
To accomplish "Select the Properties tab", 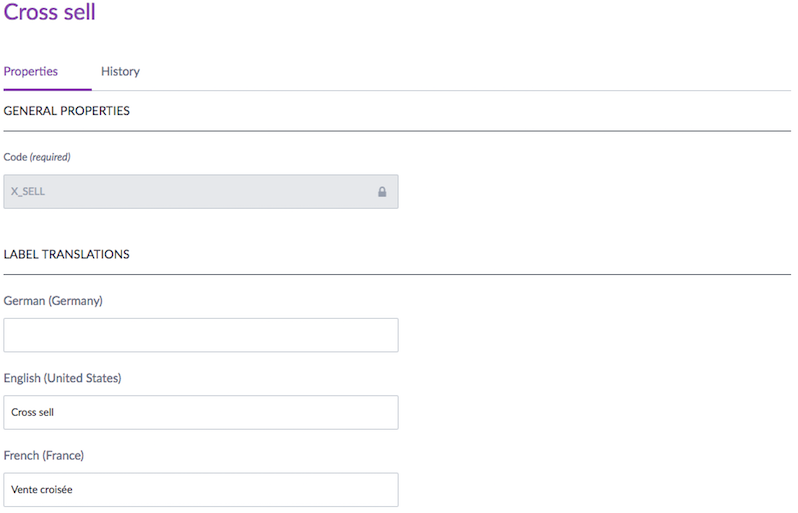I will coord(31,72).
